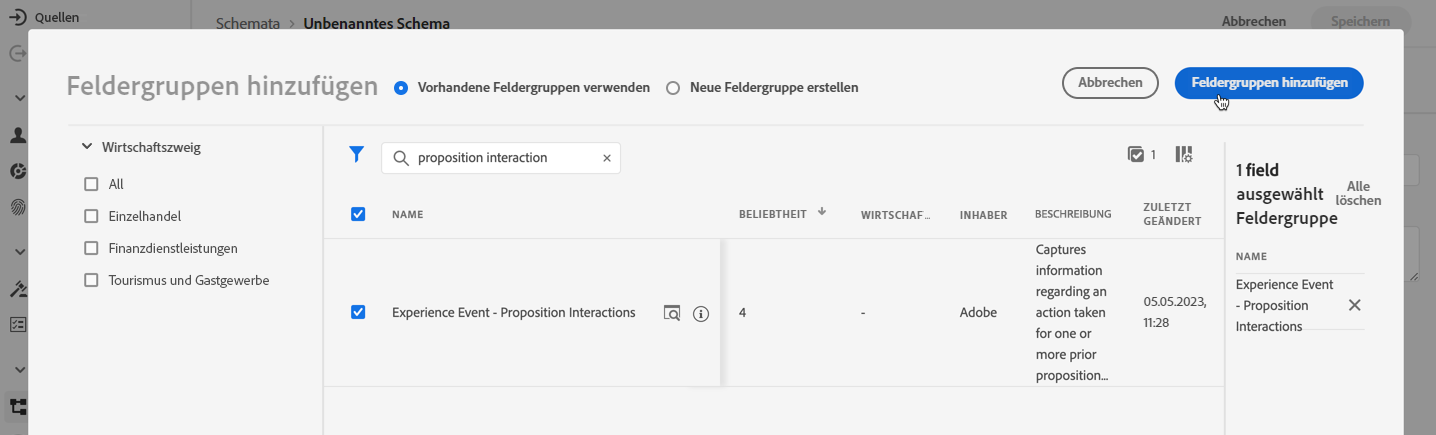Open the column settings icon
This screenshot has width=1436, height=435.
(1184, 154)
